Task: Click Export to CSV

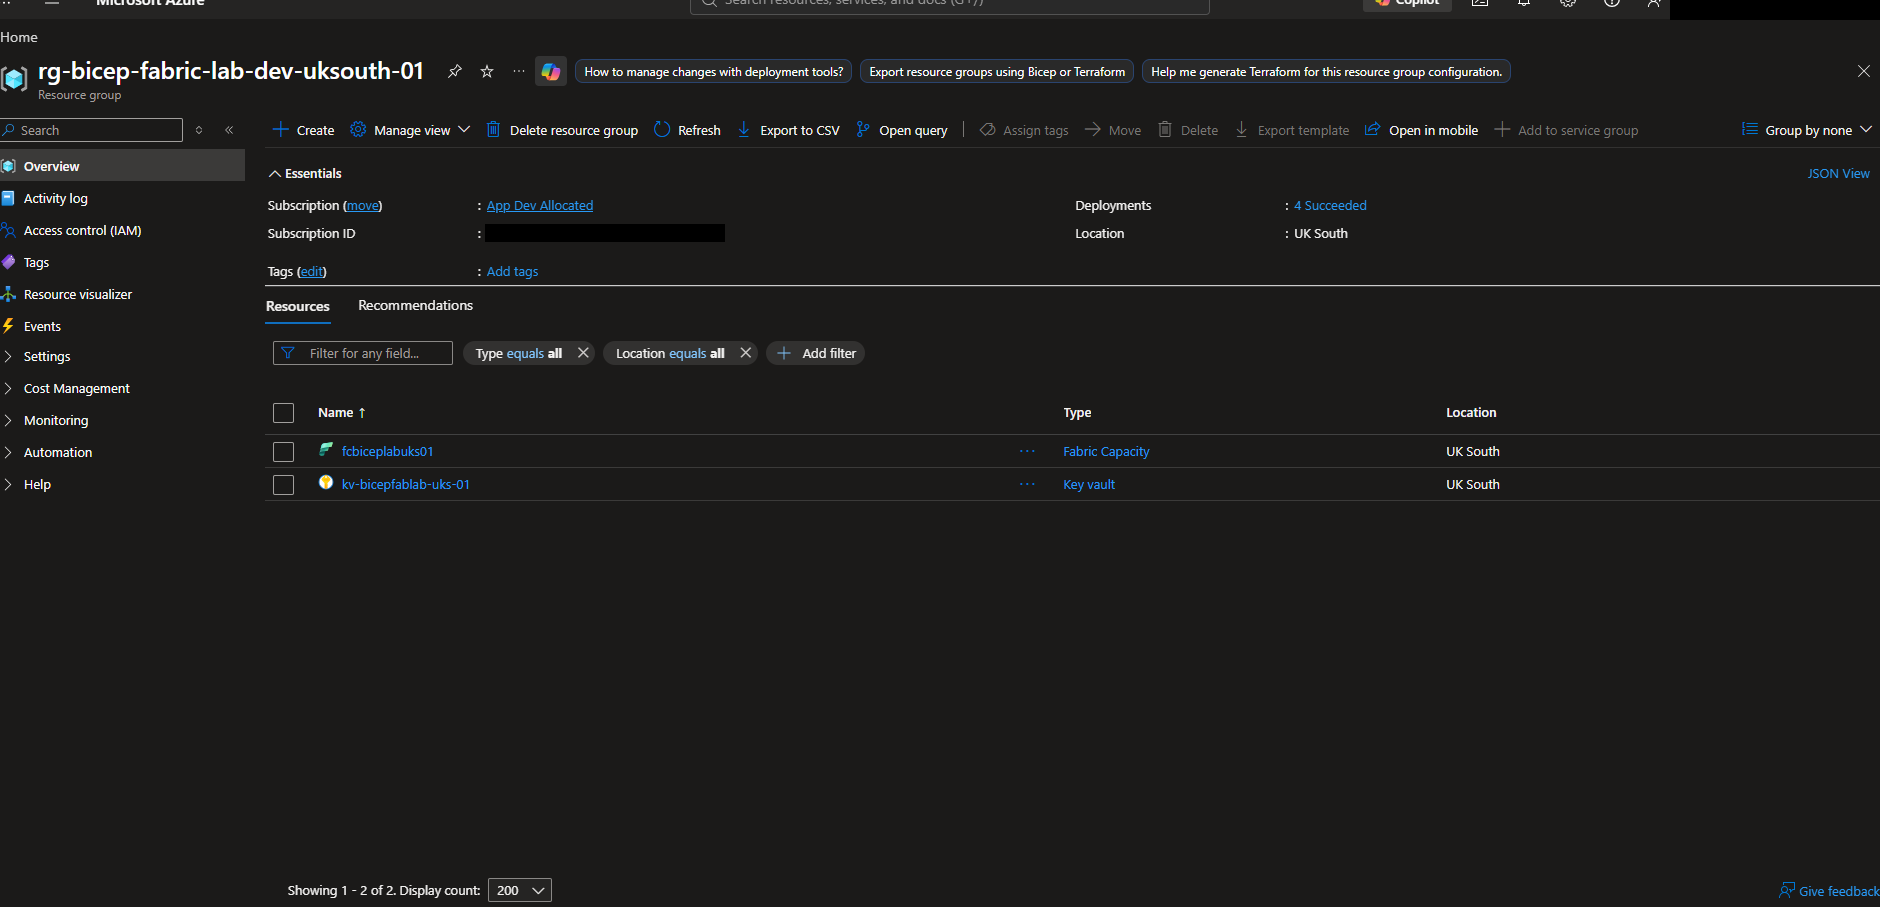Action: point(788,130)
